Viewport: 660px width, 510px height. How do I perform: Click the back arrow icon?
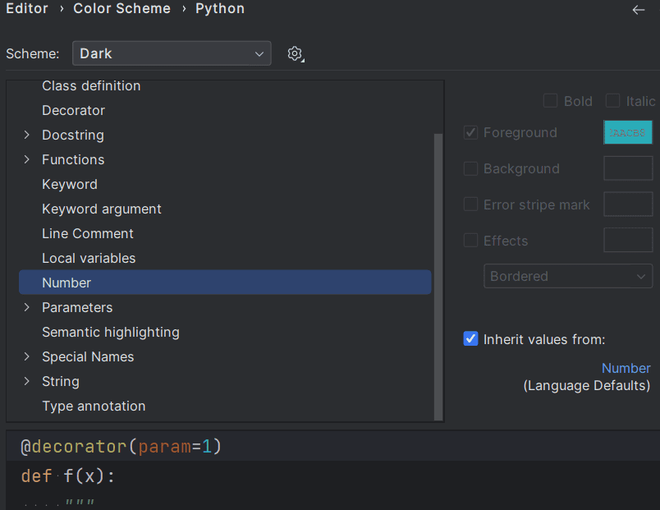[639, 9]
